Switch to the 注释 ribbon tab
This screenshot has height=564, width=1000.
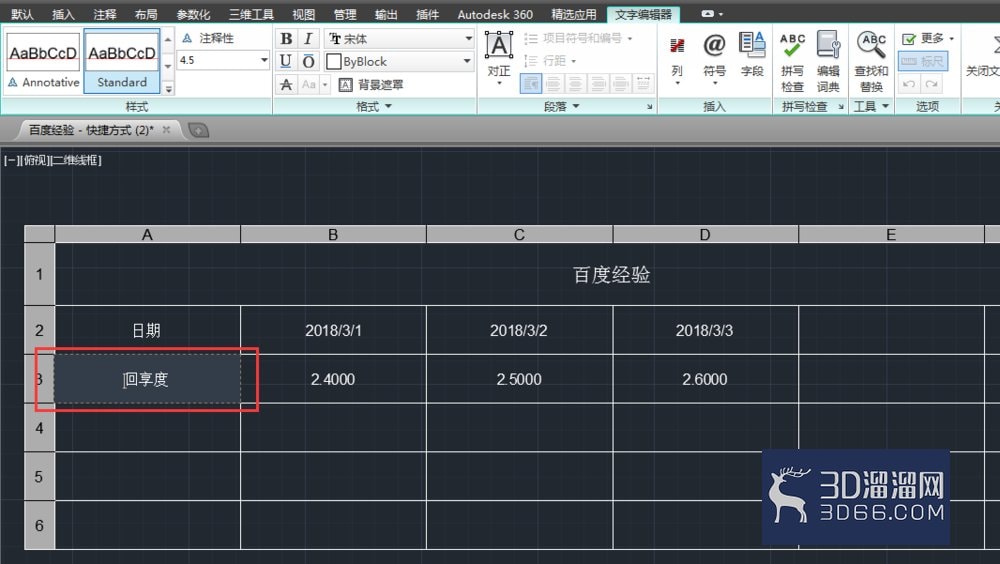click(105, 14)
